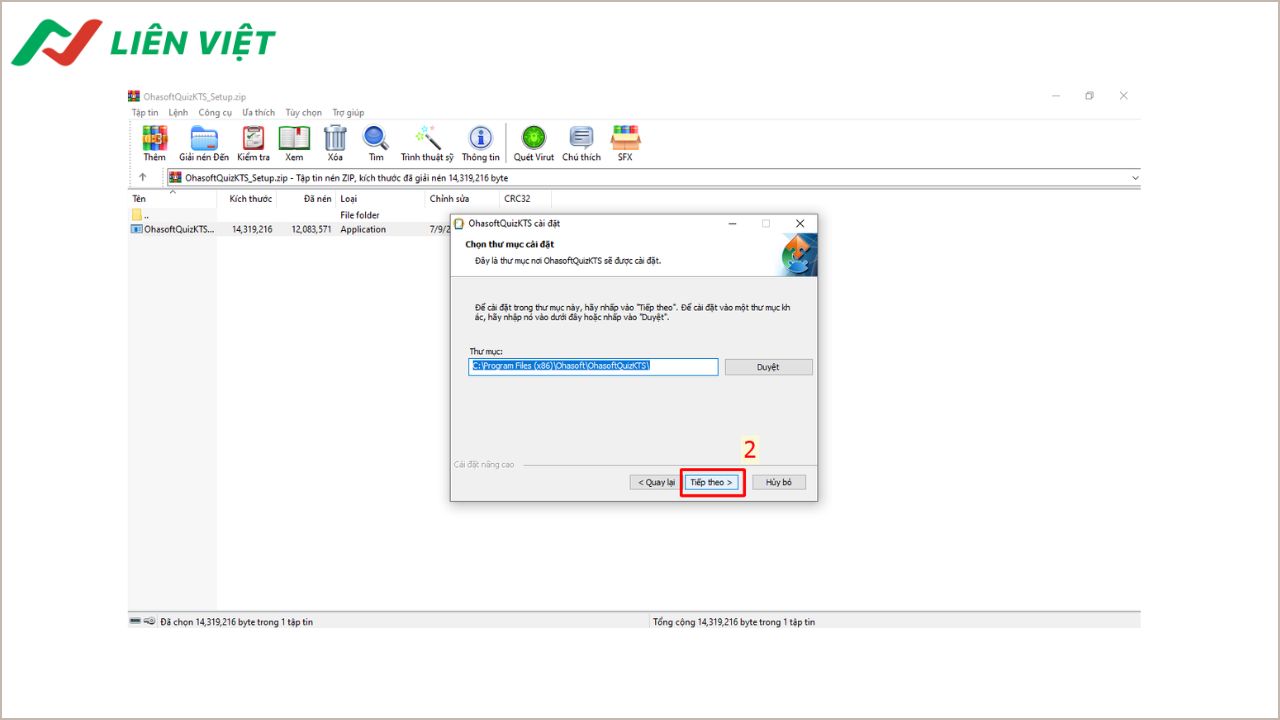Viewport: 1280px width, 720px height.
Task: Open the Xem view icon
Action: tap(294, 138)
